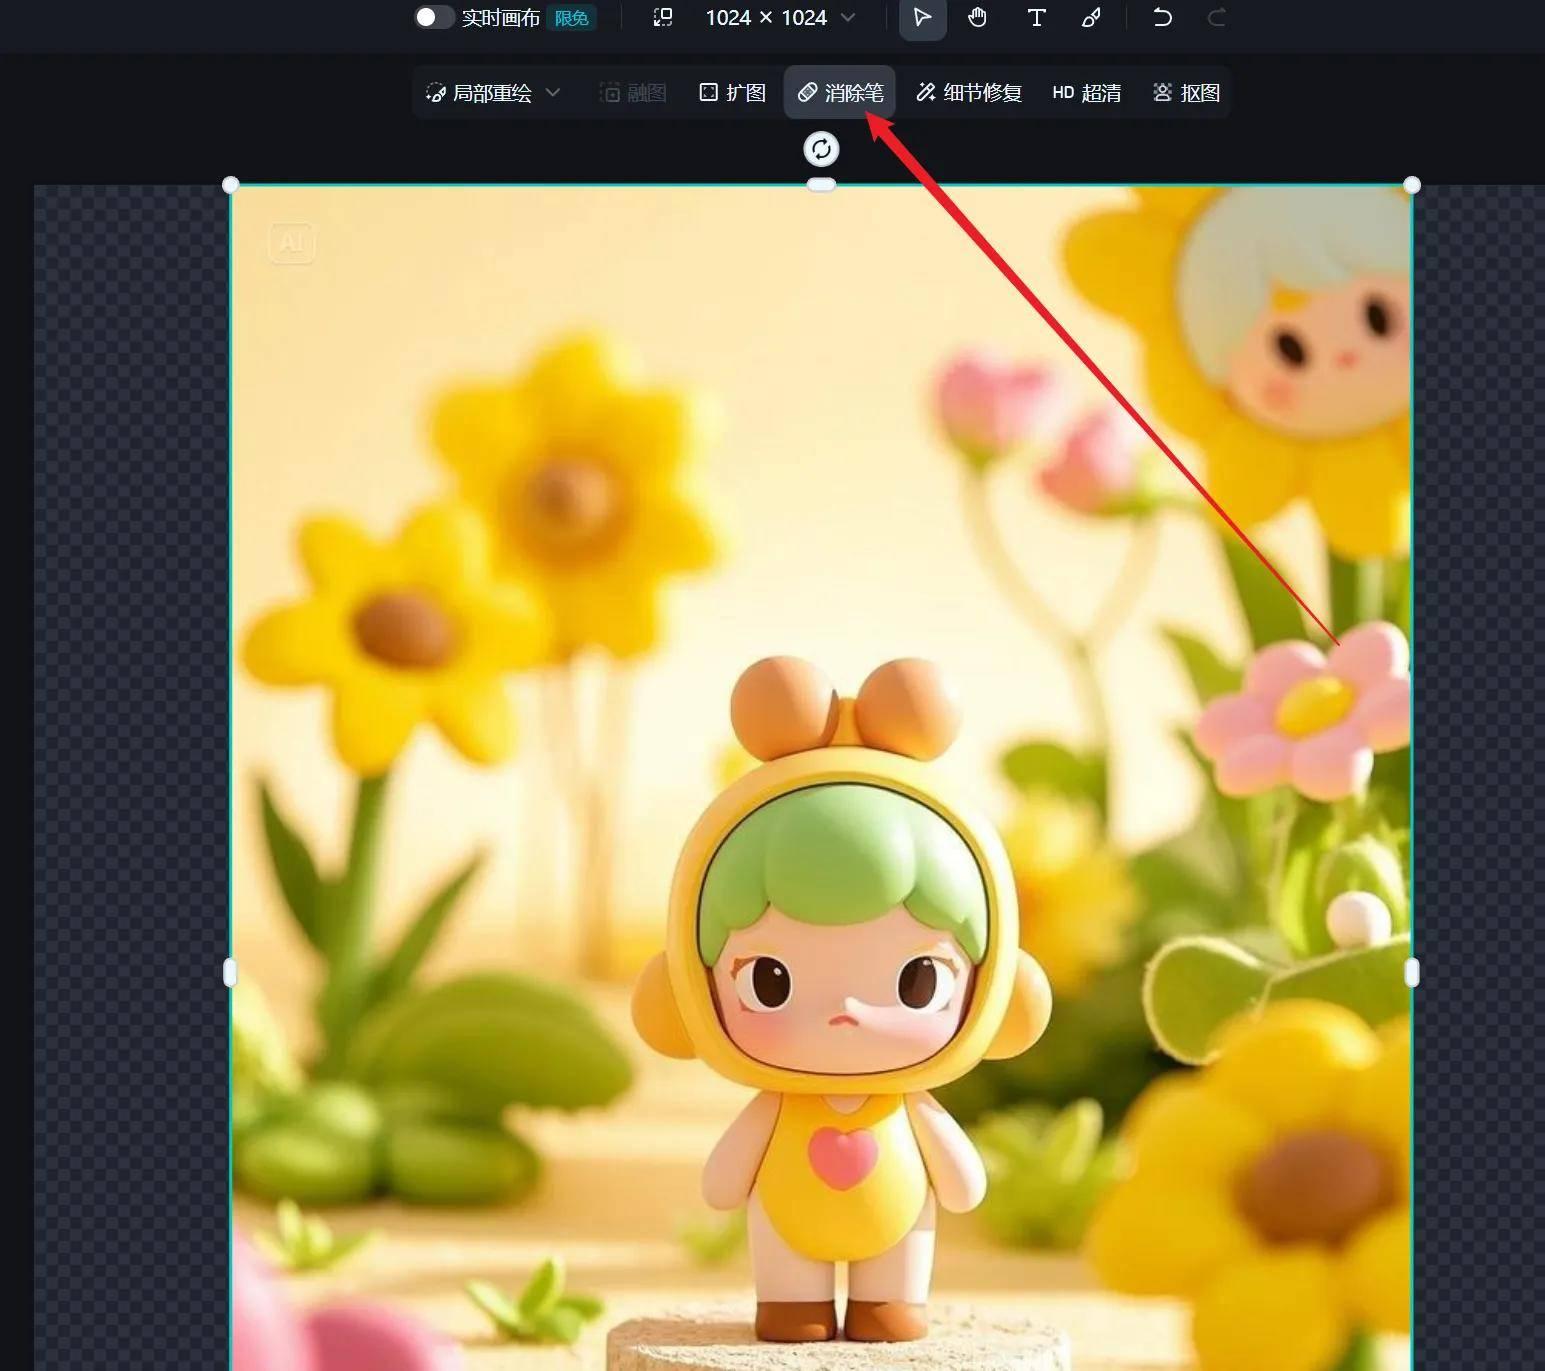Screen dimensions: 1545x1371
Task: Click the HD 超清 upscale option
Action: 1087,92
